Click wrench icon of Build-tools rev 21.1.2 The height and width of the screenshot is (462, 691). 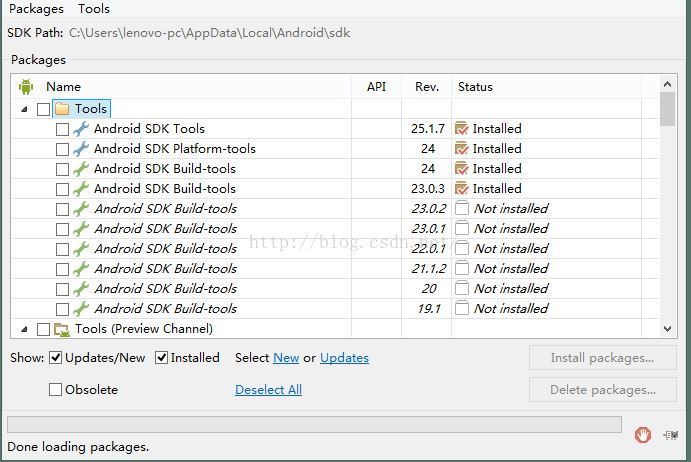[x=81, y=268]
